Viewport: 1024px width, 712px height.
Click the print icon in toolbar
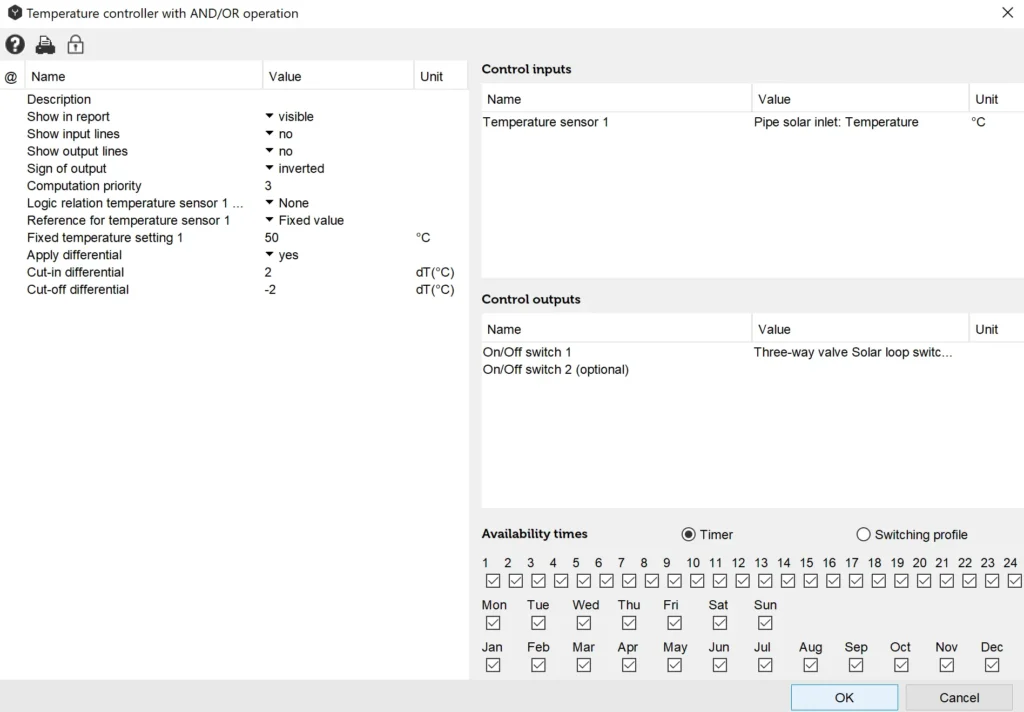(45, 45)
